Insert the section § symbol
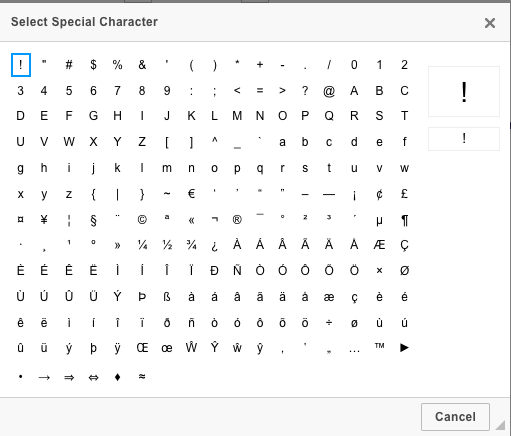This screenshot has height=436, width=511. [x=93, y=220]
